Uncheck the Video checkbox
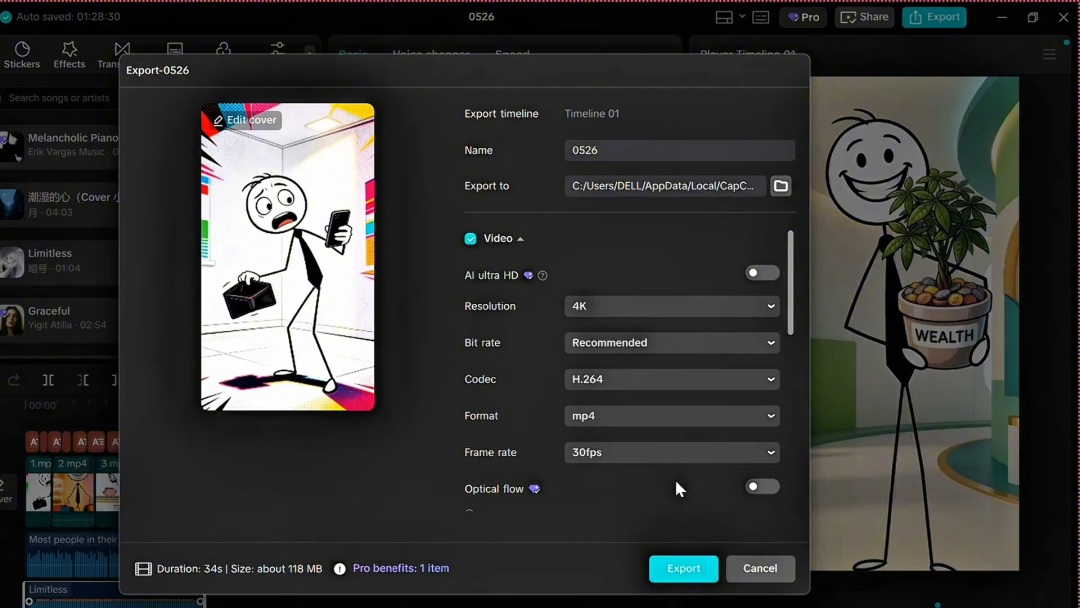Viewport: 1080px width, 608px height. coord(470,239)
